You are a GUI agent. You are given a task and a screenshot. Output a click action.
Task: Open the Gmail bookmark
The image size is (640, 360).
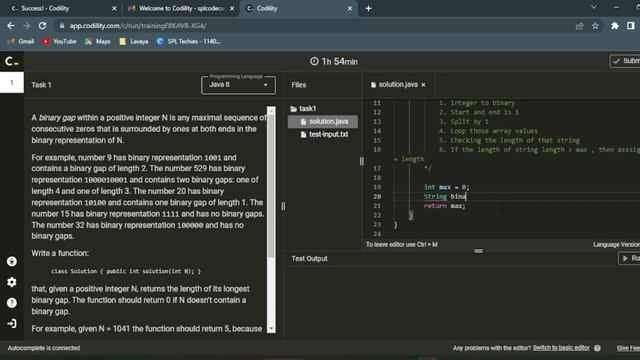(20, 41)
